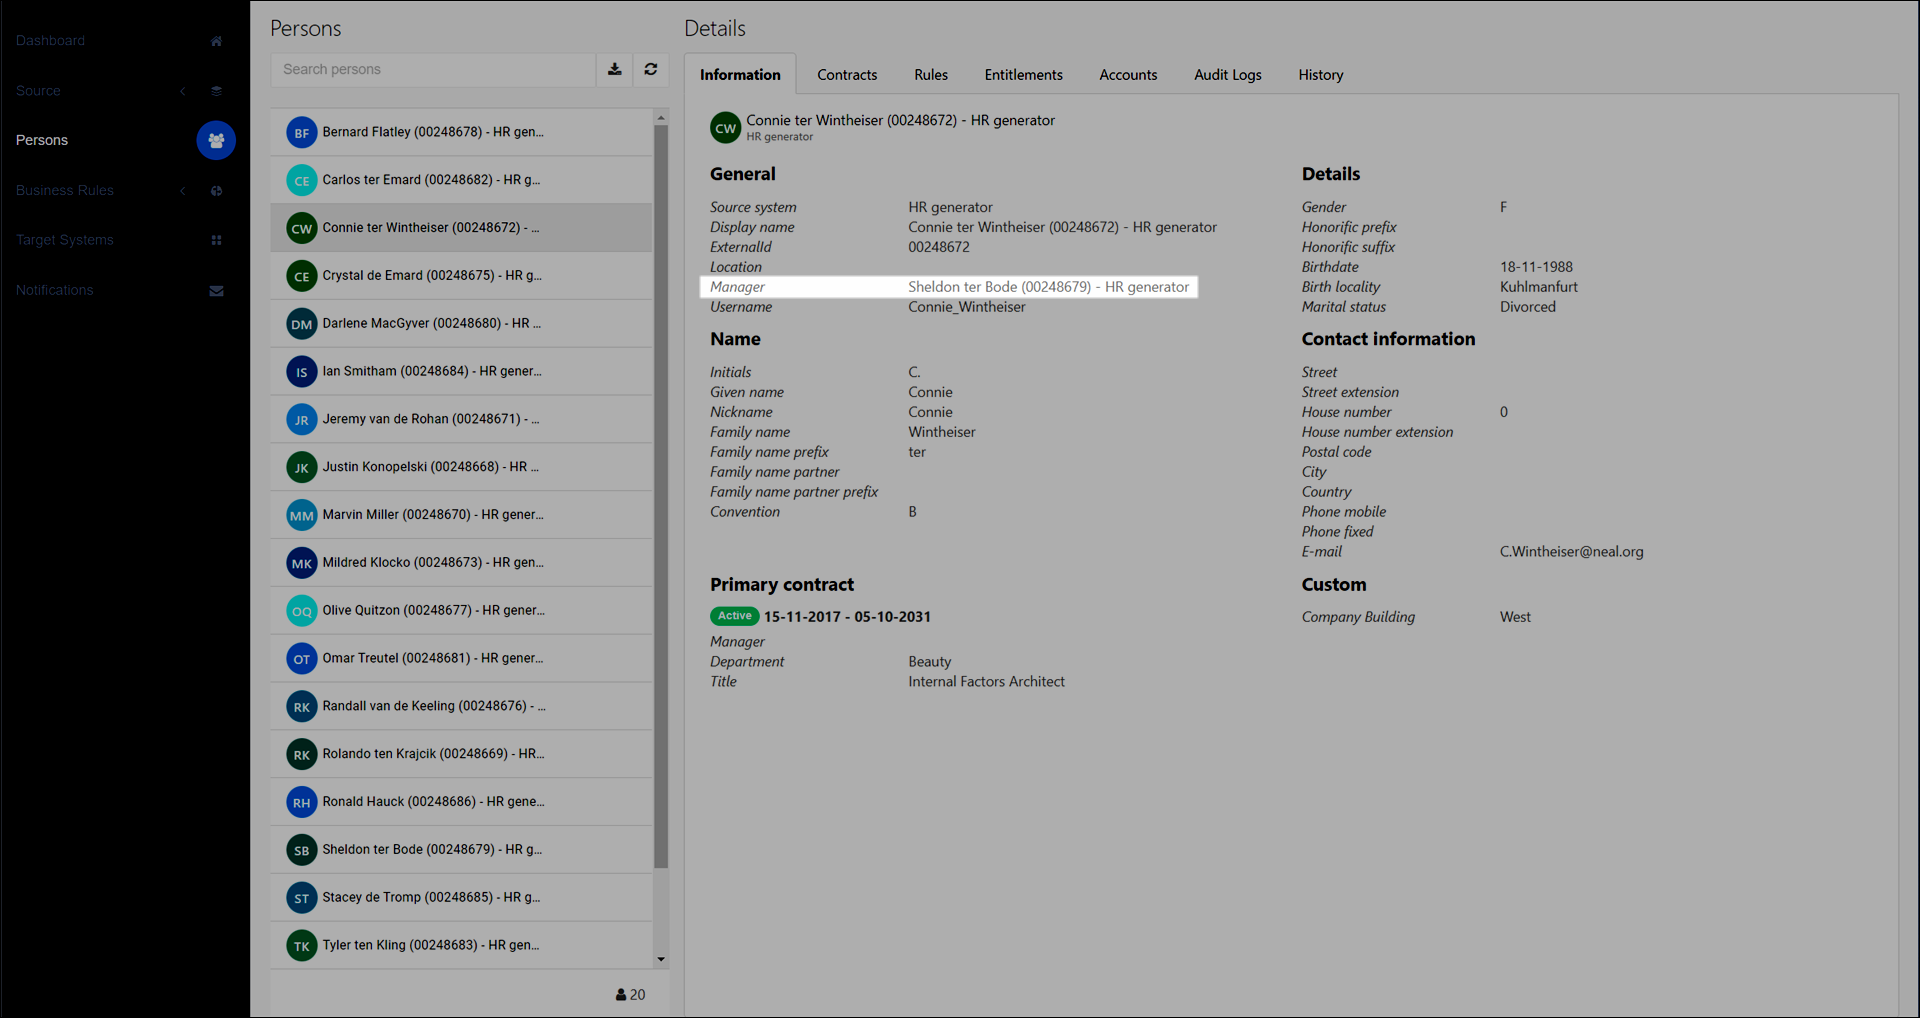Click the Source layers icon
Screen dimensions: 1920x1019
click(216, 91)
